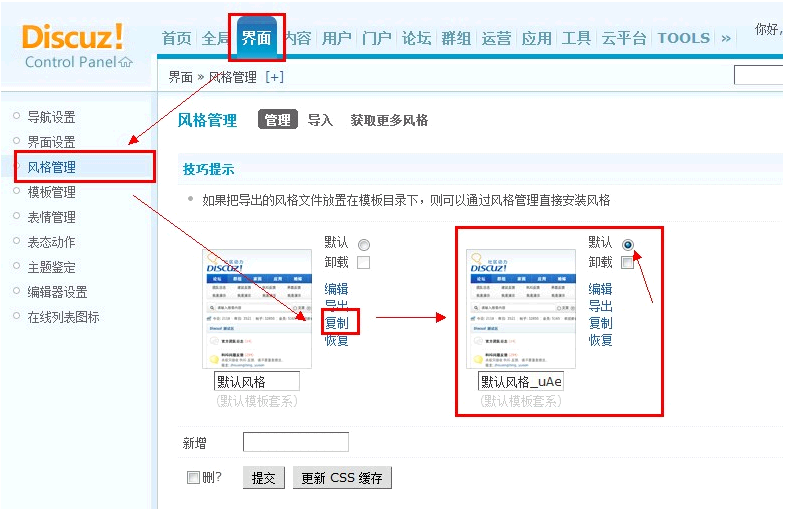Click 界面 in the breadcrumb

(180, 77)
